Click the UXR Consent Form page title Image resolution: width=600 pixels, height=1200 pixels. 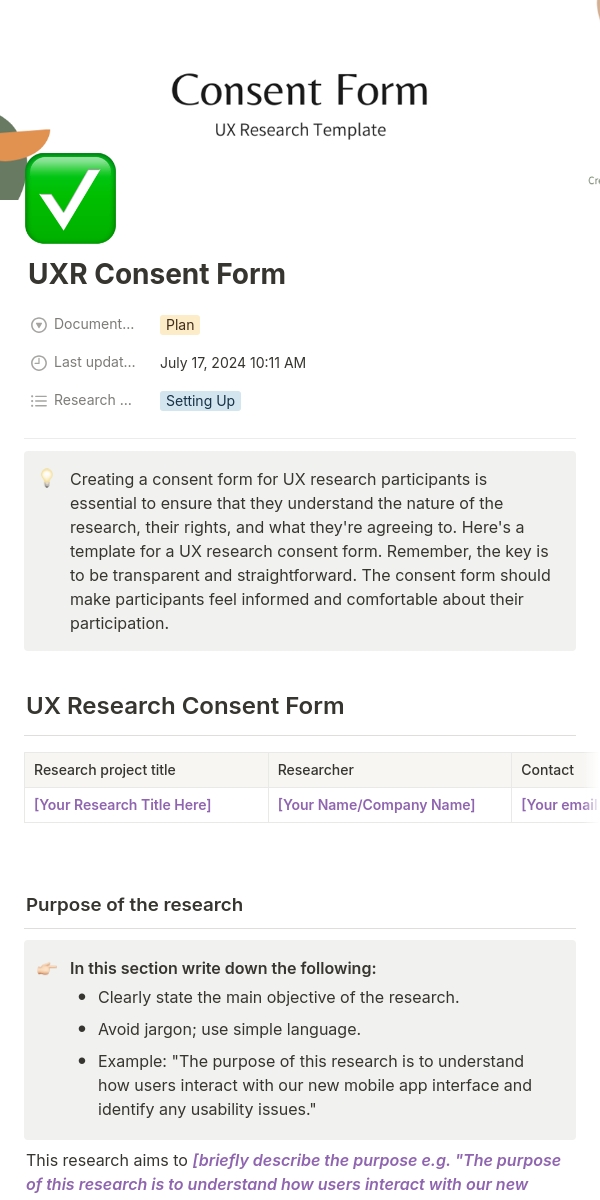(x=157, y=274)
